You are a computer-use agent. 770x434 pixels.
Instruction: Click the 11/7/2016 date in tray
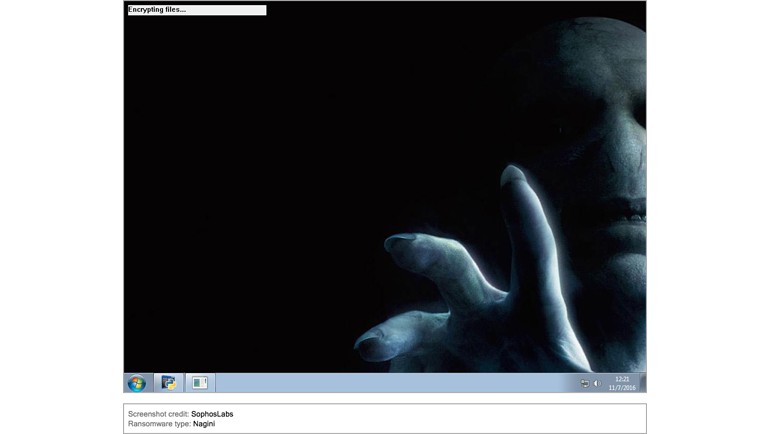tap(621, 388)
